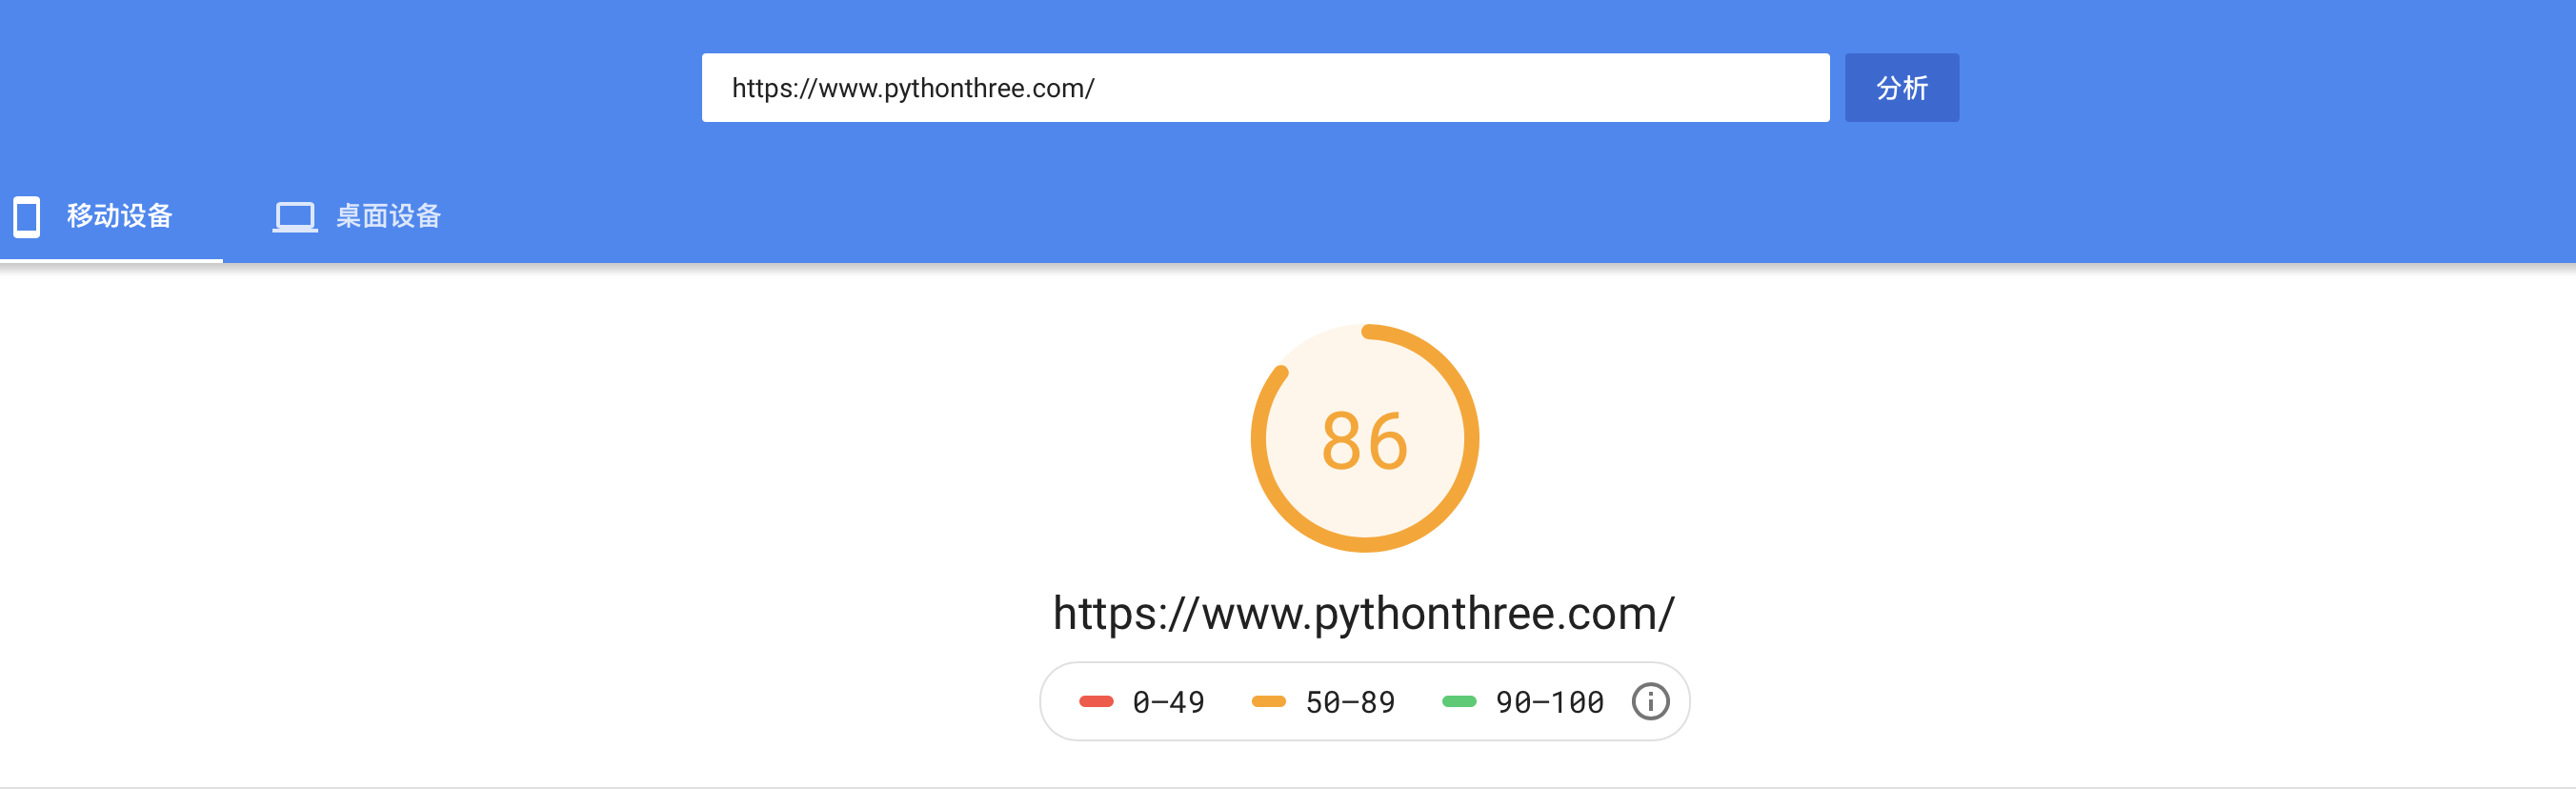This screenshot has height=789, width=2576.
Task: Click the 50–89 range label
Action: click(1350, 702)
